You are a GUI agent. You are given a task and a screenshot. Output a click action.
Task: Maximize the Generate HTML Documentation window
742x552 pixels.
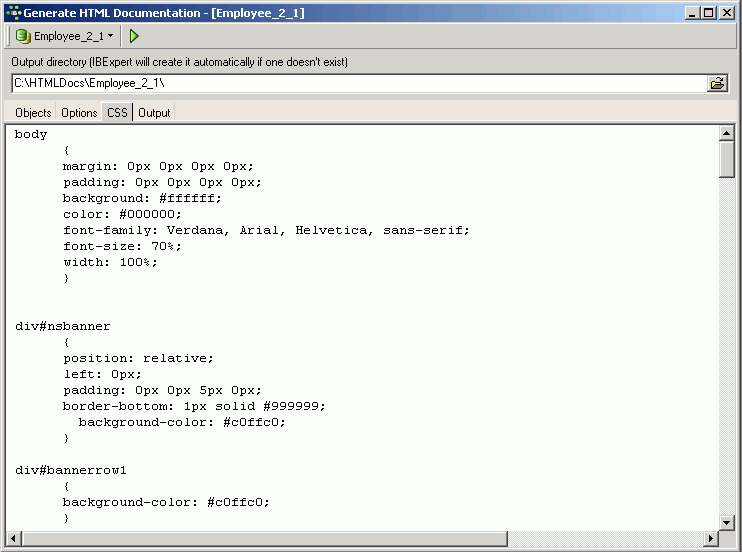[709, 12]
